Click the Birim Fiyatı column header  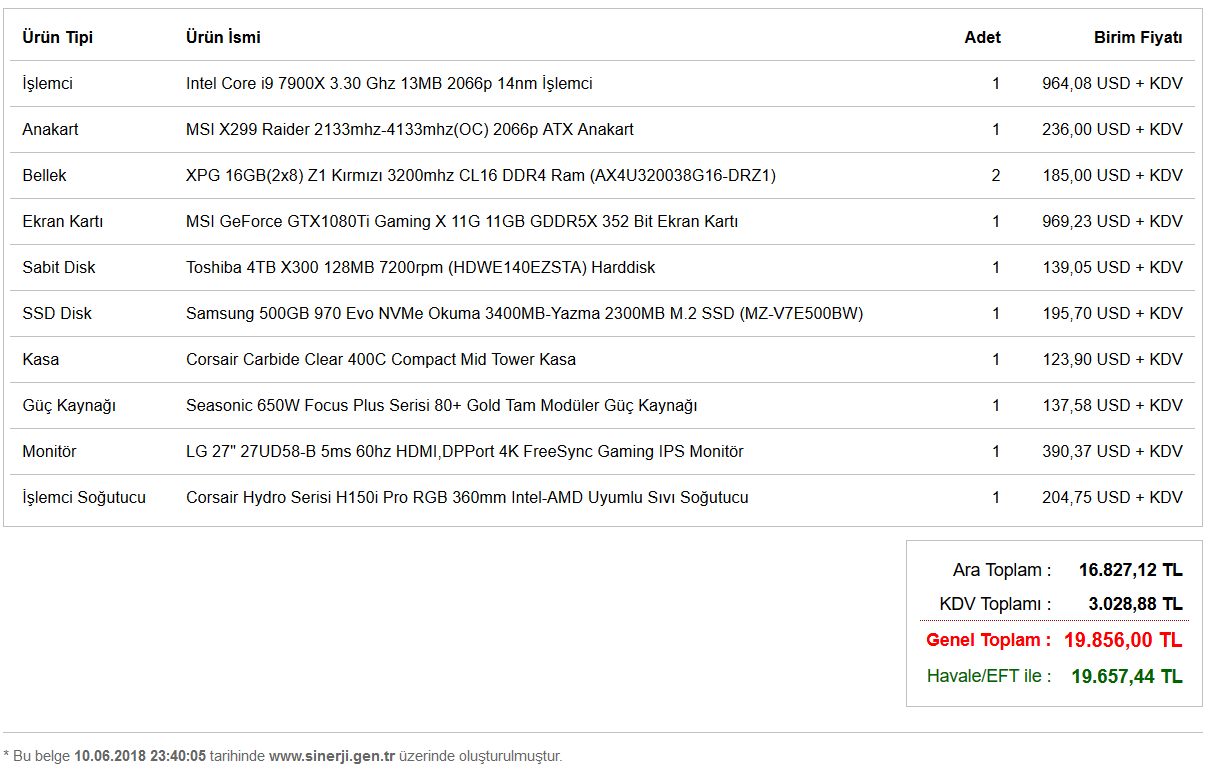1138,37
